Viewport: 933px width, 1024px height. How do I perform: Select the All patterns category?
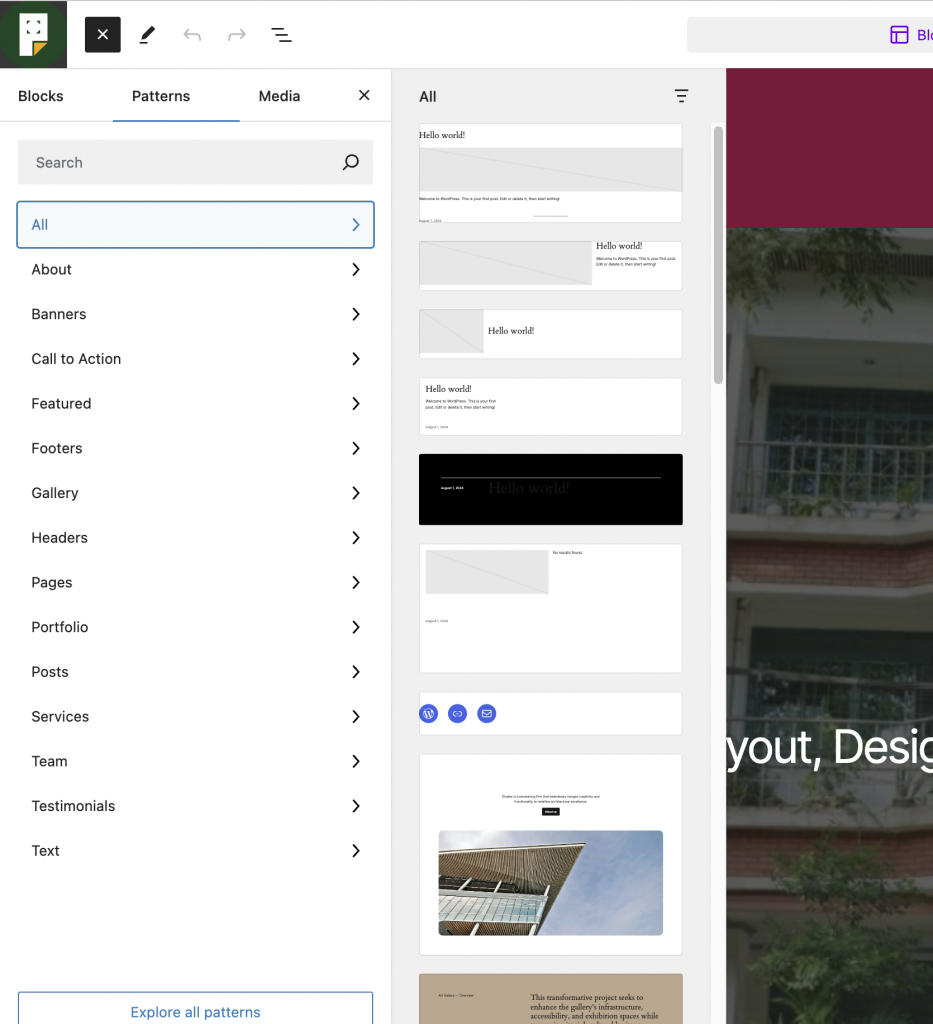pos(195,225)
